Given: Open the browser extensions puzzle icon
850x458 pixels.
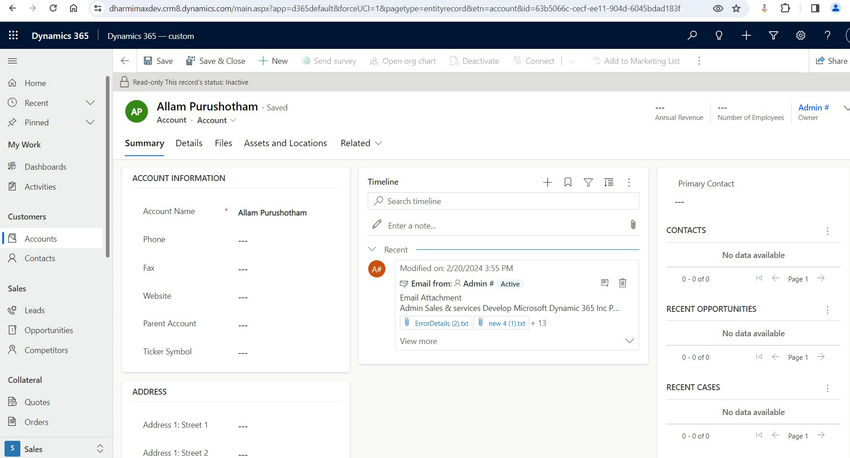Looking at the screenshot, I should [785, 8].
